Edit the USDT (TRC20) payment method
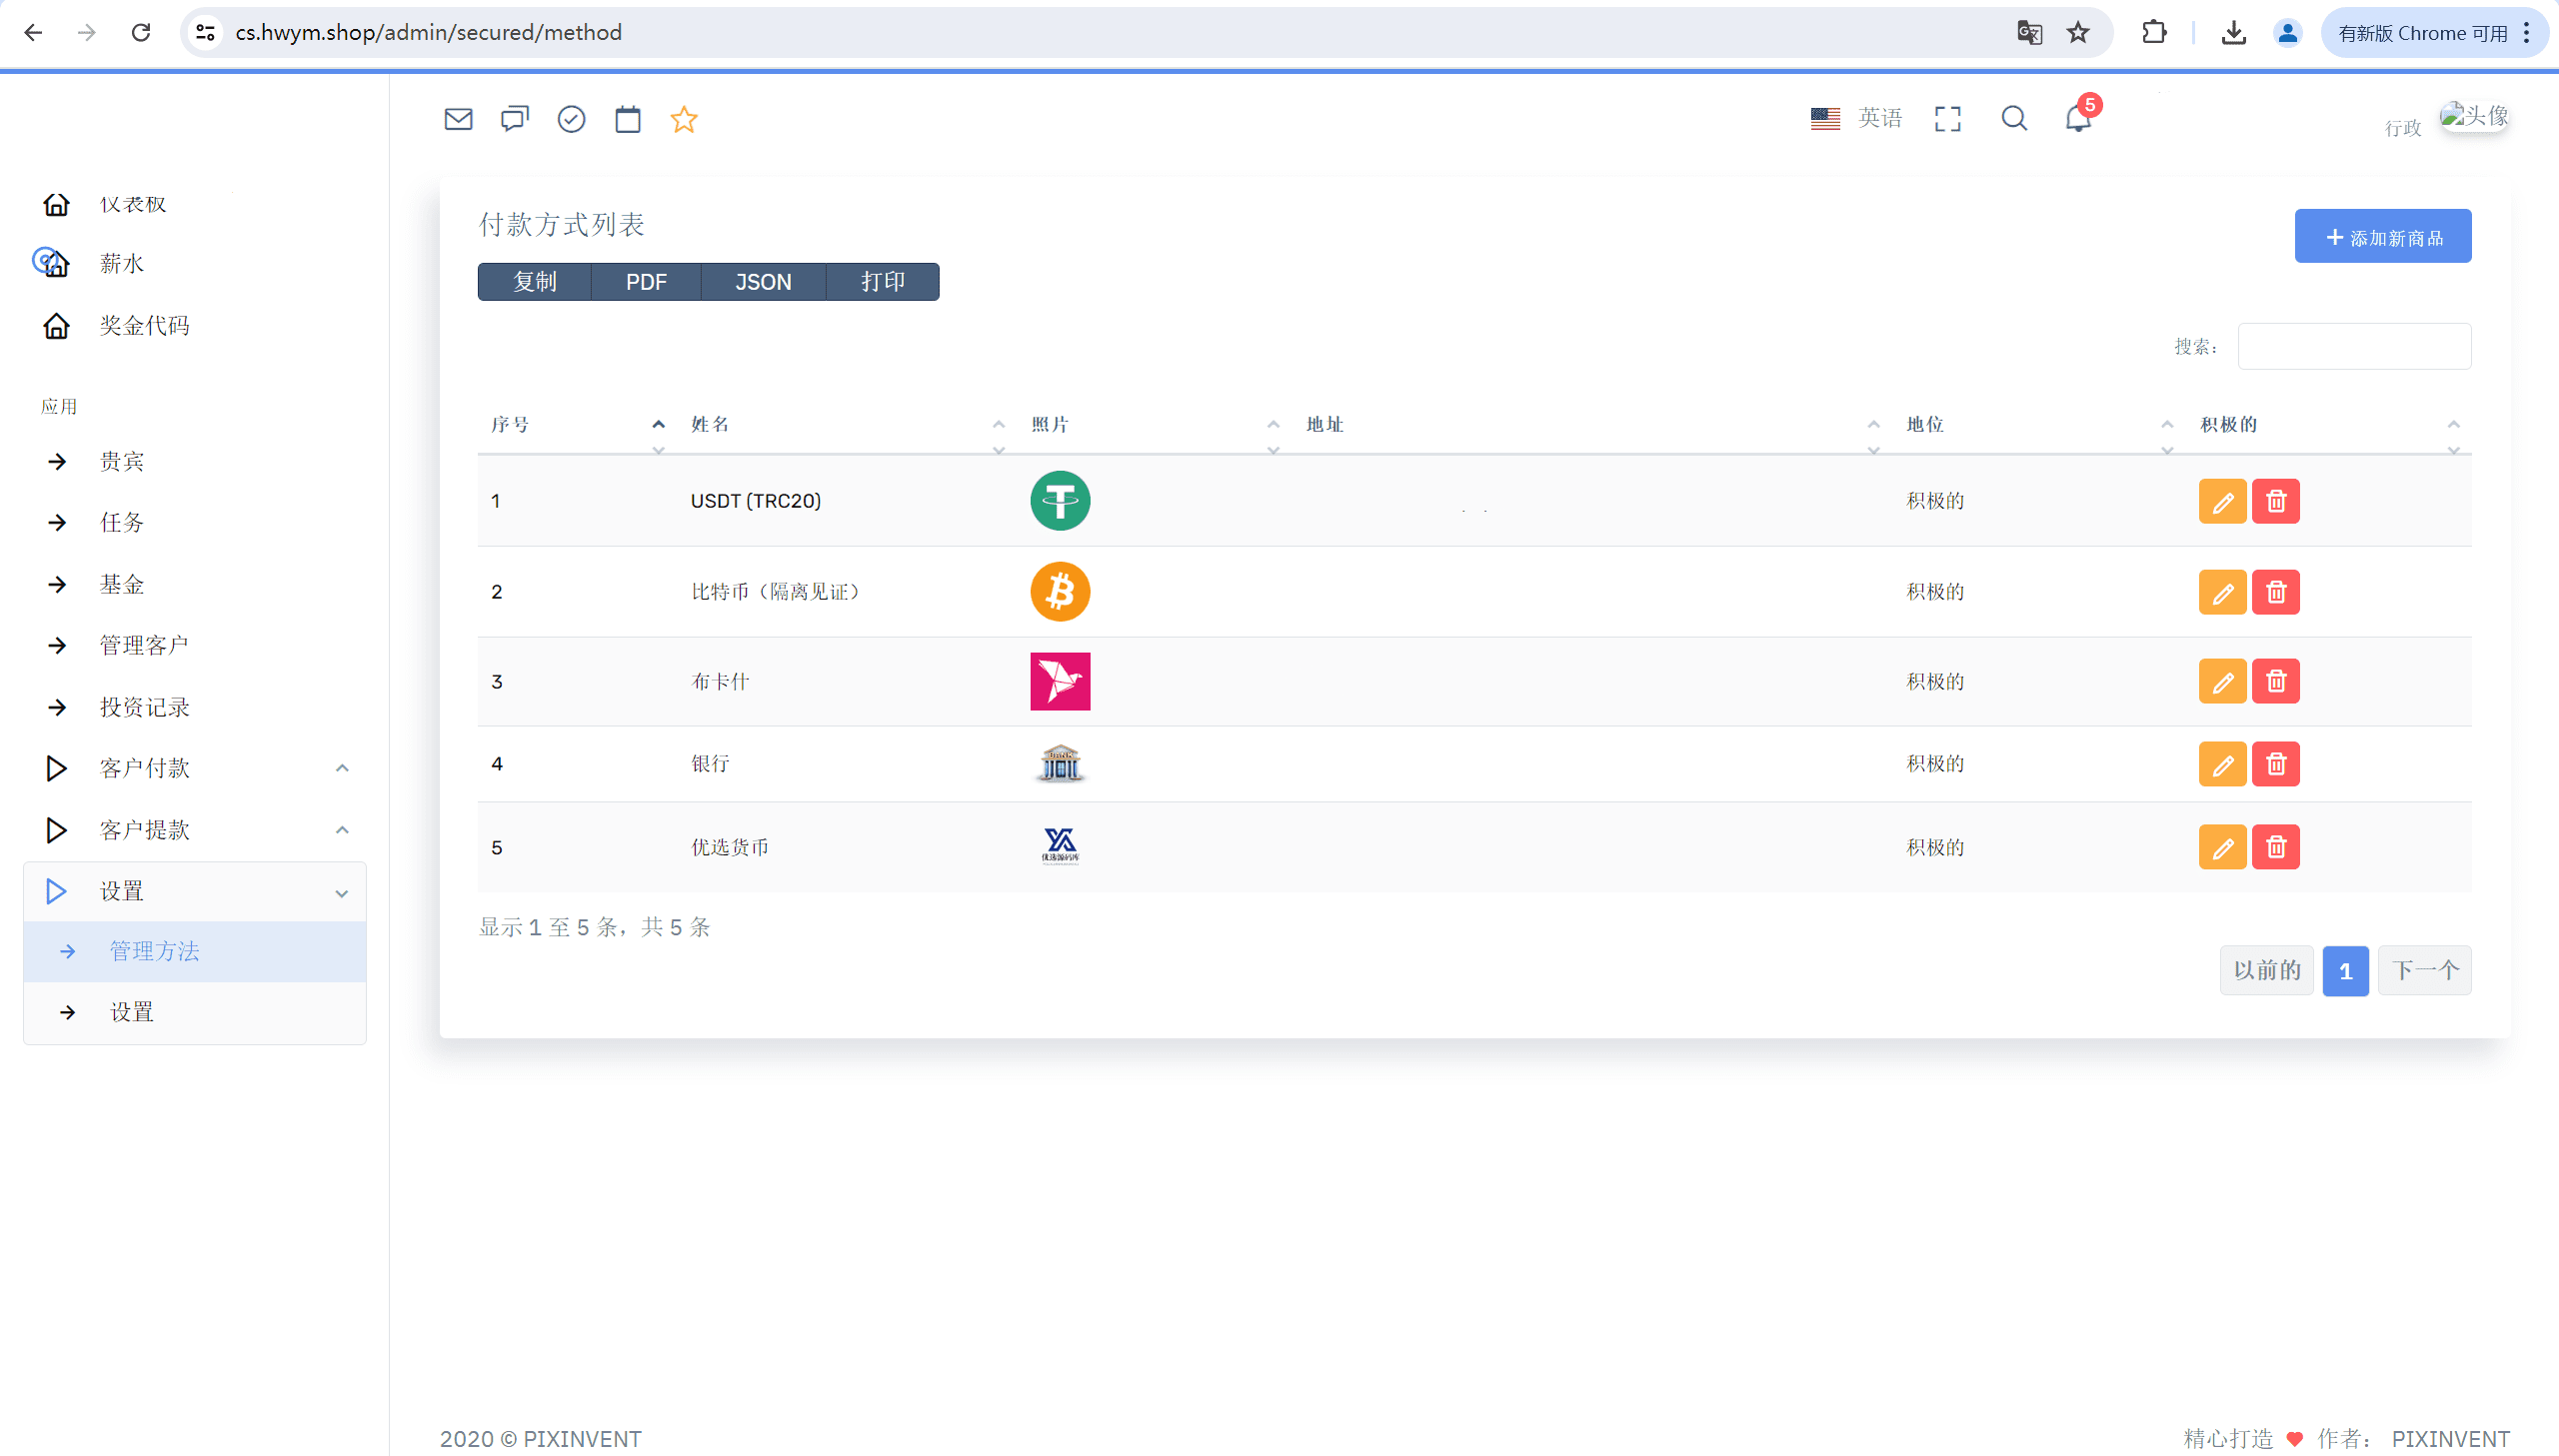 pyautogui.click(x=2222, y=501)
